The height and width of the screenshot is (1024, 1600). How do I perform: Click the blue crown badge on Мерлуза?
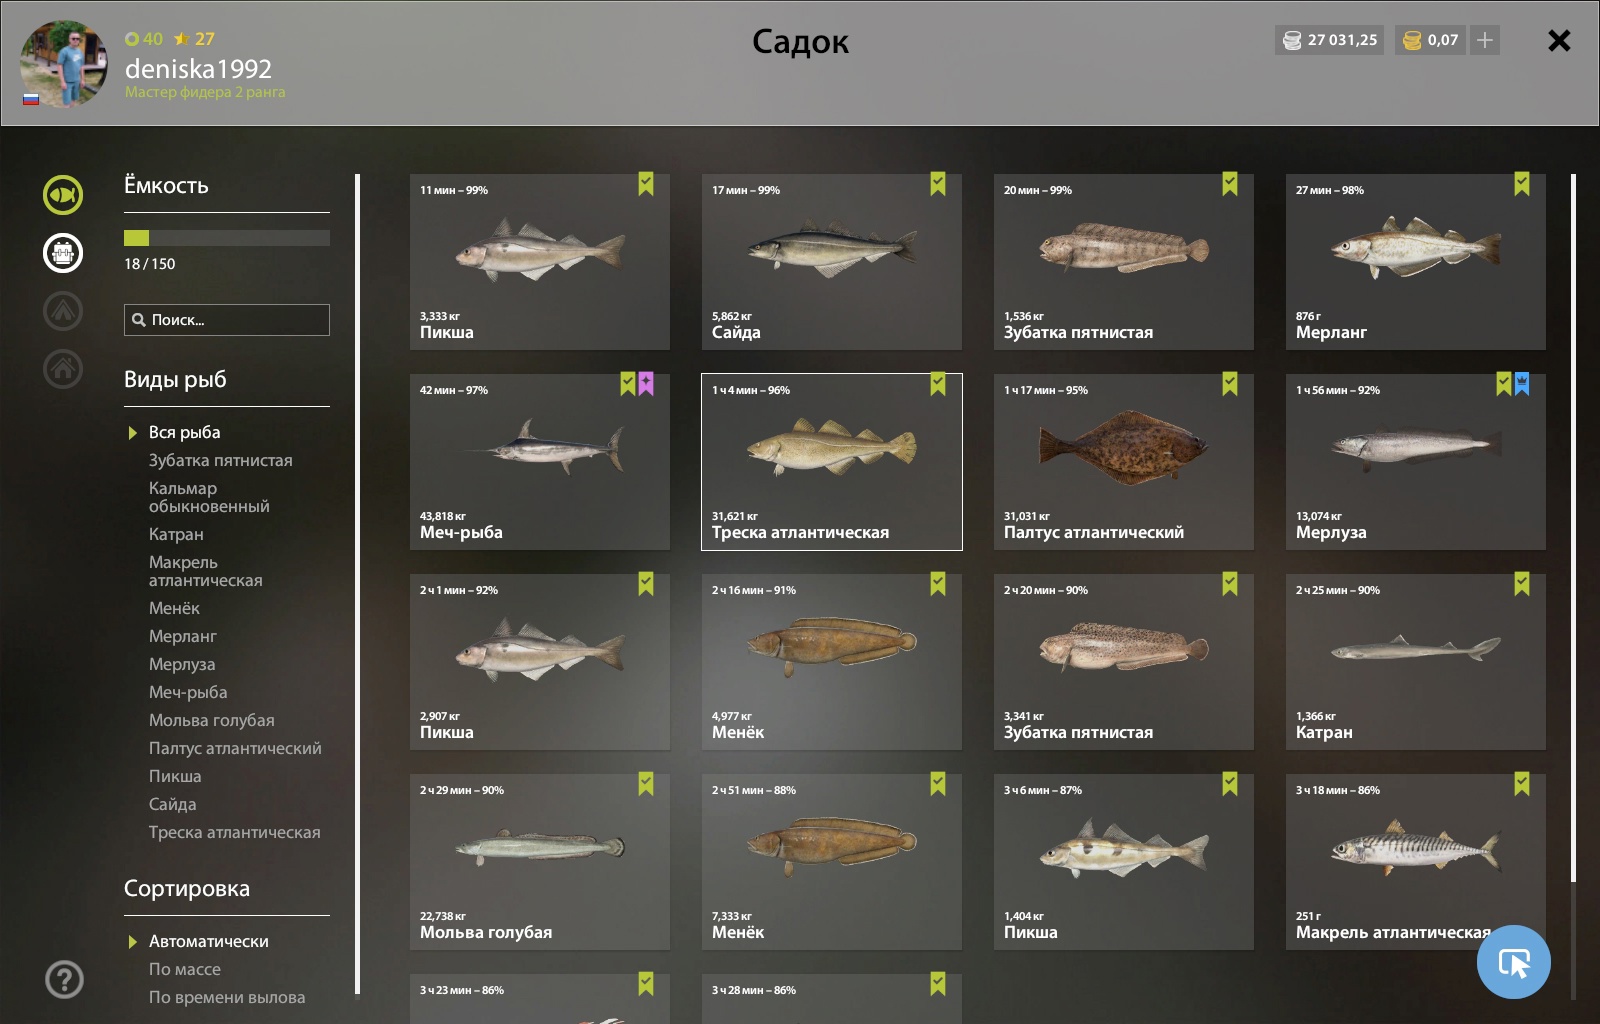1522,384
